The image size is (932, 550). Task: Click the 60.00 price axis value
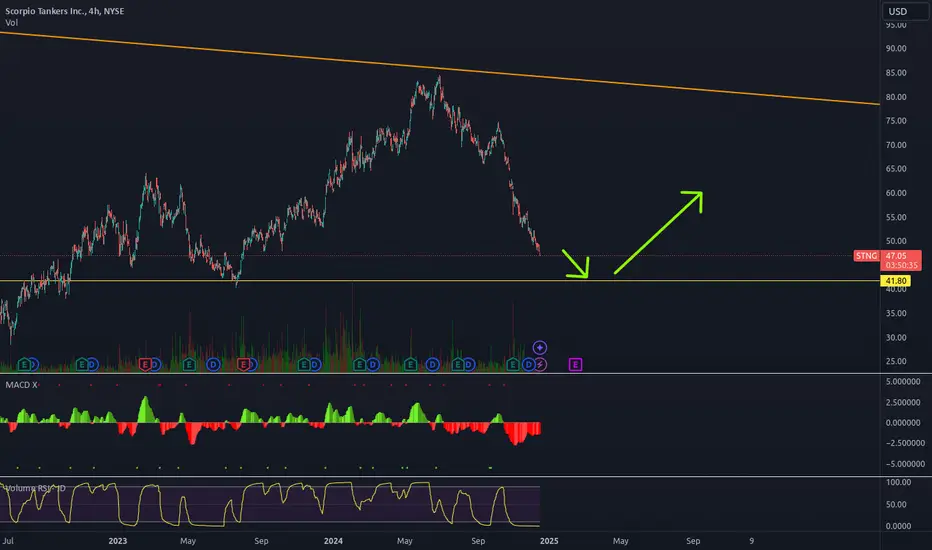pos(896,193)
